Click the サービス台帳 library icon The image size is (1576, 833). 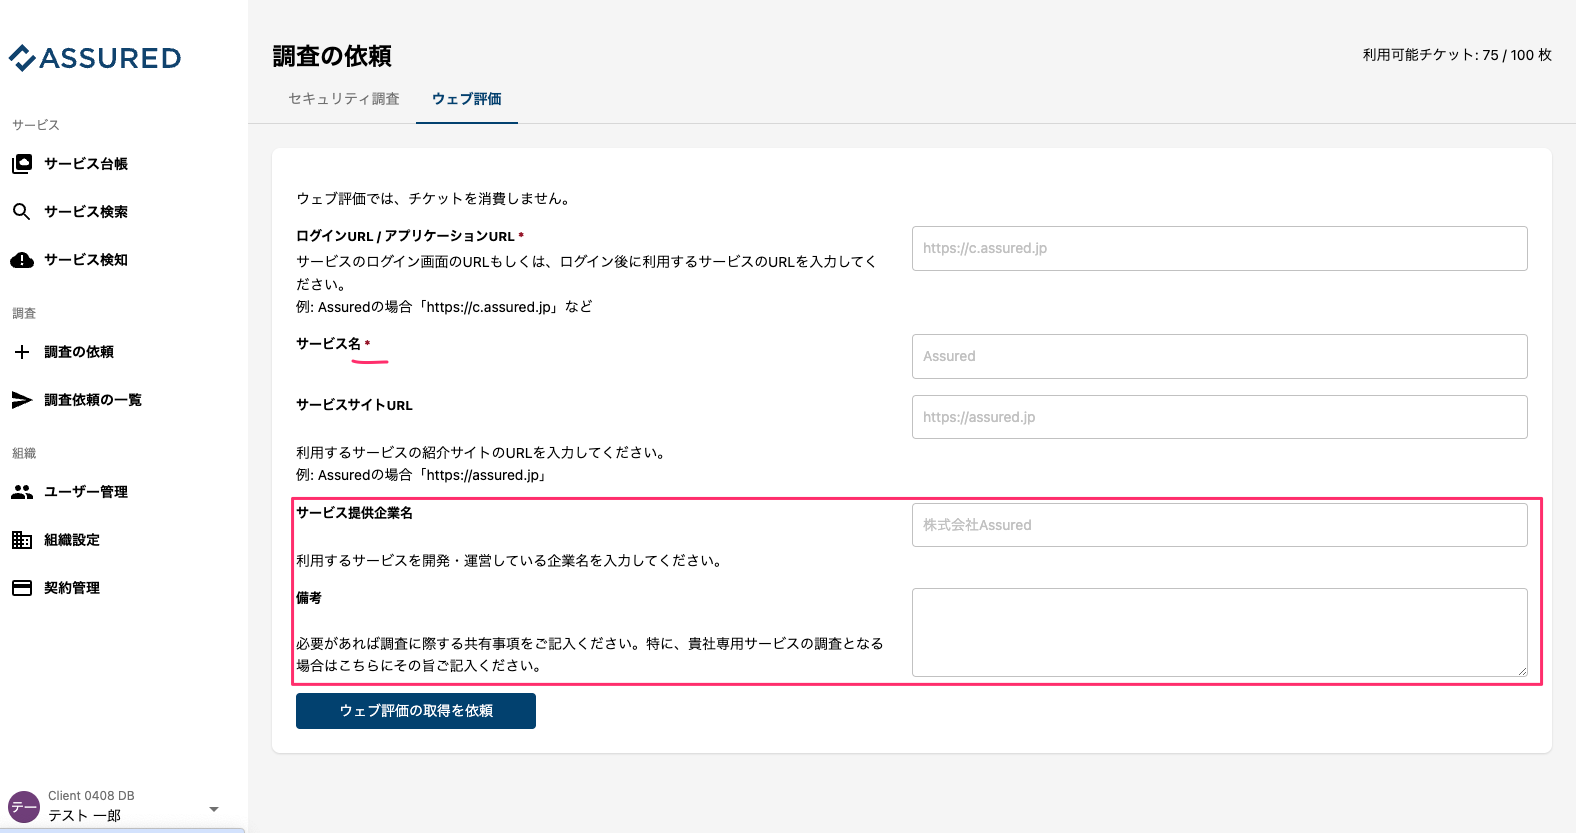[22, 164]
